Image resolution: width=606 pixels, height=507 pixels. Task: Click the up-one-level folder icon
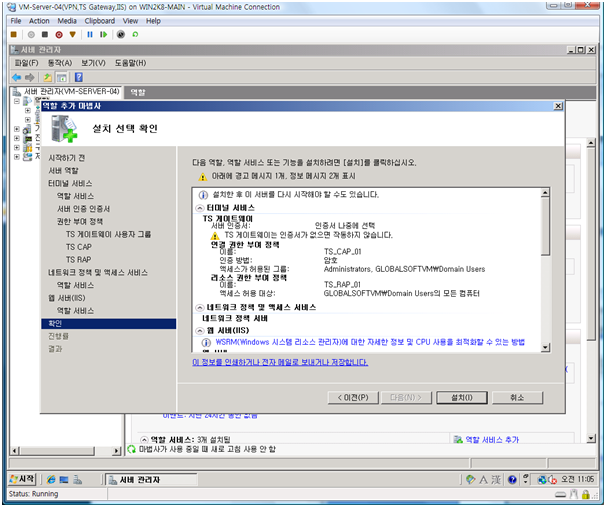[x=48, y=78]
